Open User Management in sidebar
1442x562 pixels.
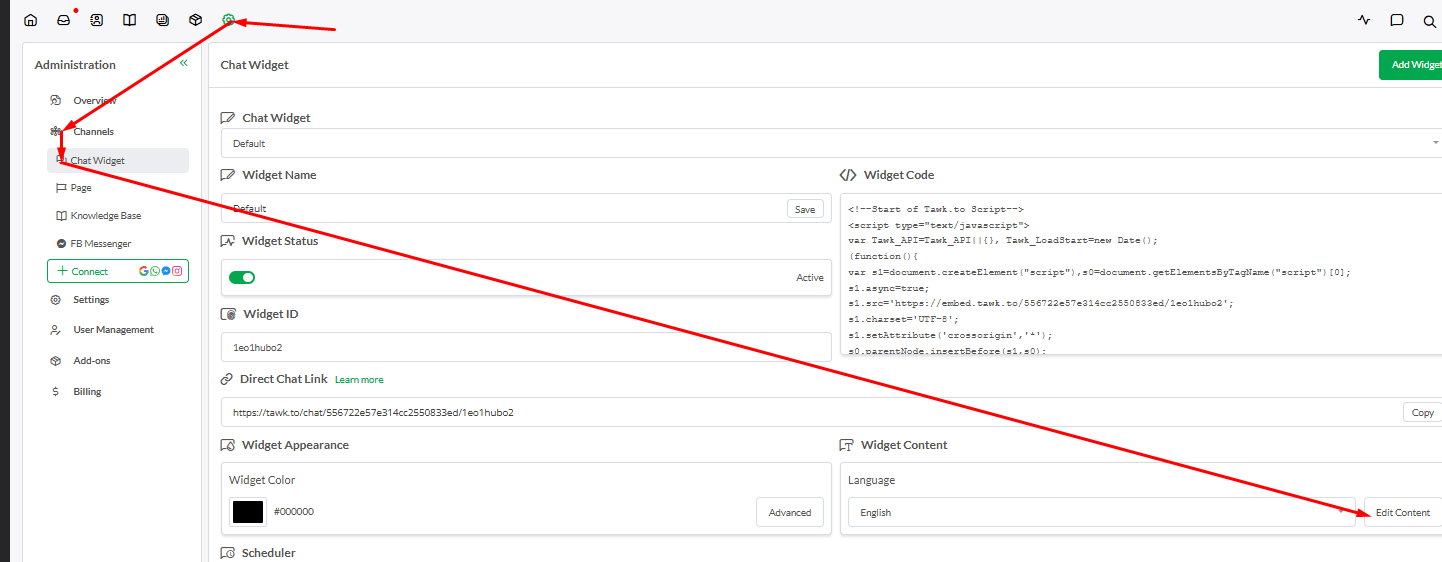(x=114, y=330)
